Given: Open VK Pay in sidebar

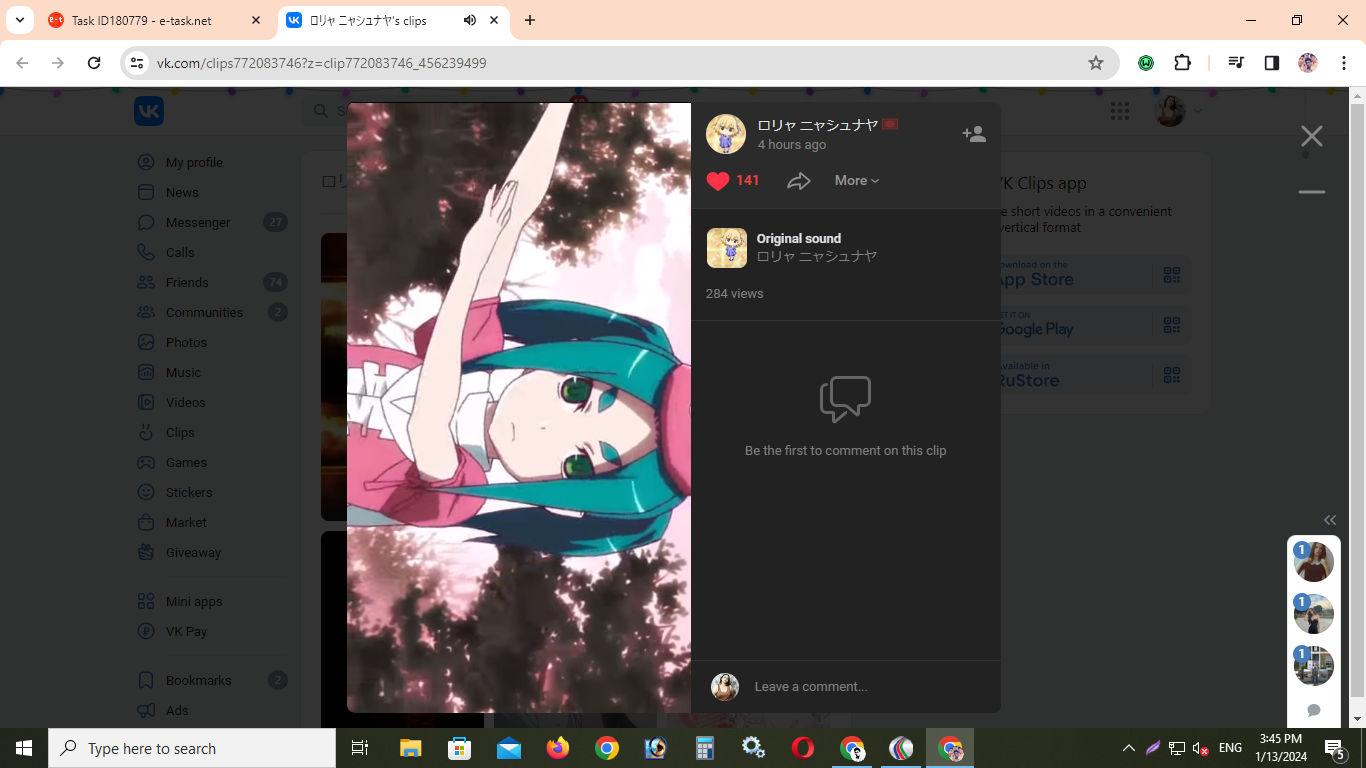Looking at the screenshot, I should 186,631.
